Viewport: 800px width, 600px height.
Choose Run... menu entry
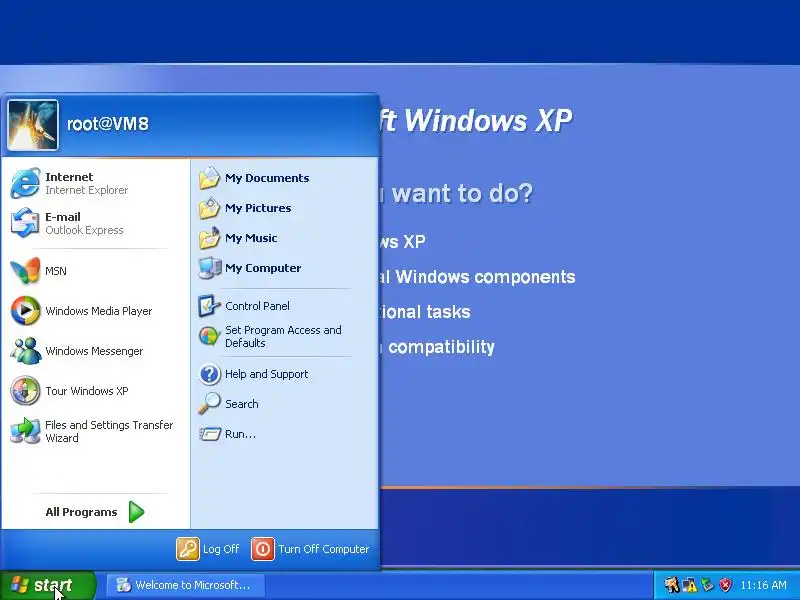click(286, 434)
